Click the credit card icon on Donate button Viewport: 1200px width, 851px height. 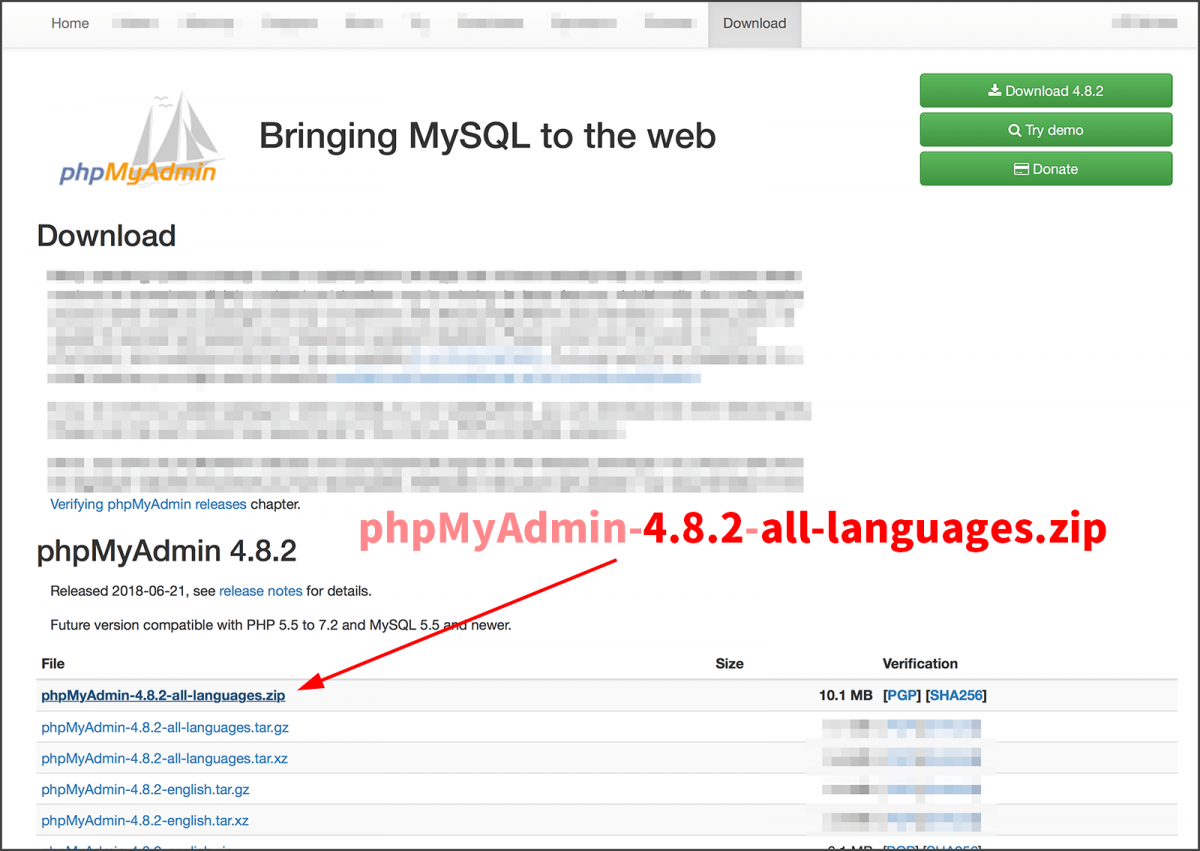tap(1023, 168)
